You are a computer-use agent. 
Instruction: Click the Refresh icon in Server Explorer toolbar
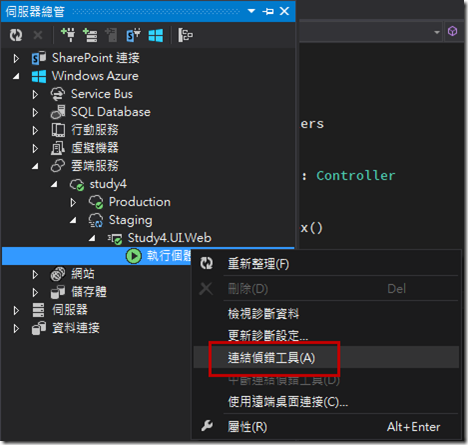[16, 35]
